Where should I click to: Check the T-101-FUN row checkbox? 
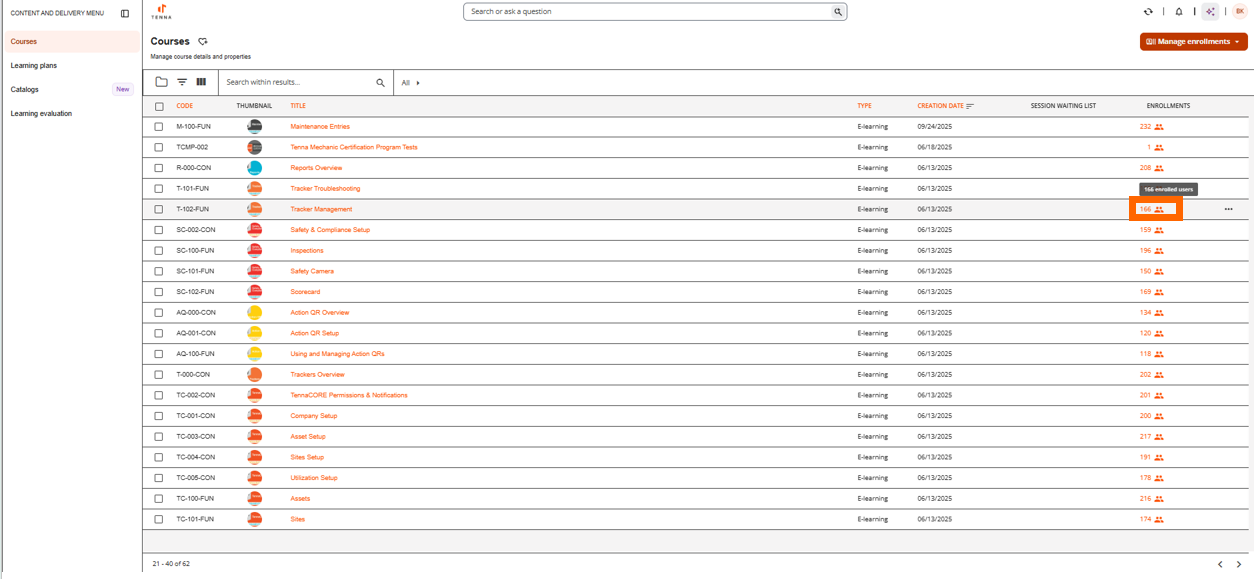point(159,188)
